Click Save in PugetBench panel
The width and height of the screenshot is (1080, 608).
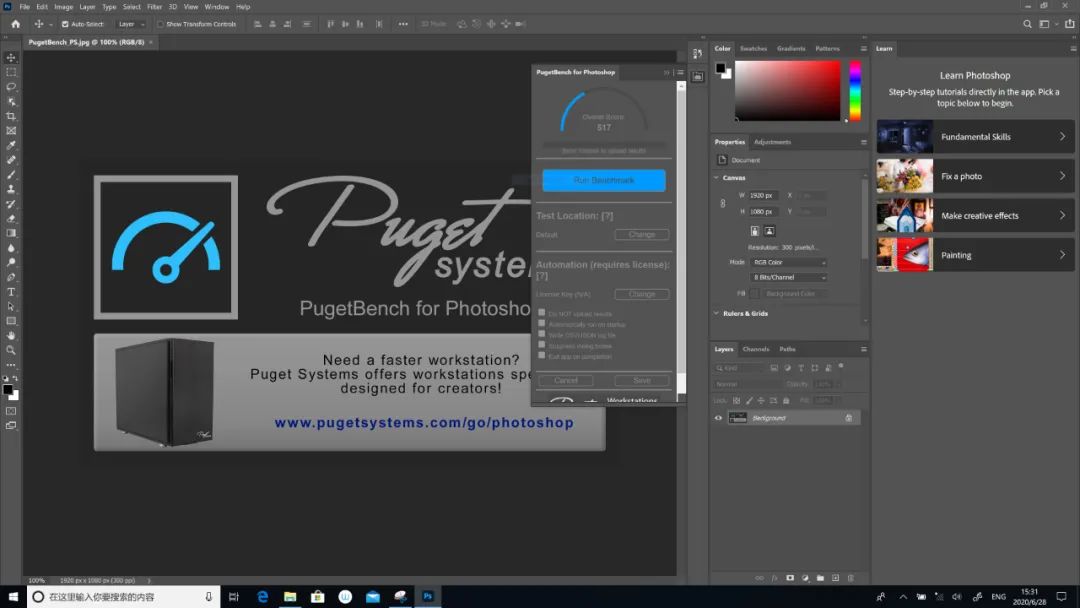(641, 380)
